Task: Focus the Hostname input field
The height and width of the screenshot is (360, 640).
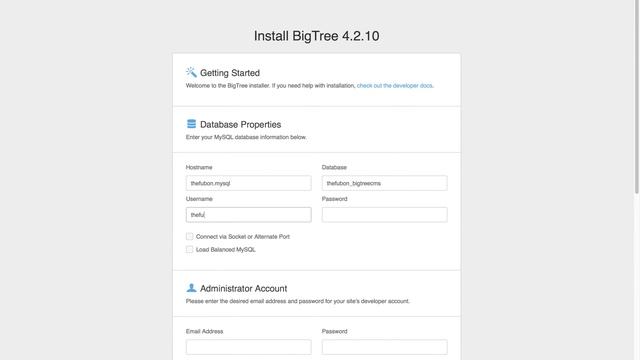Action: [x=249, y=183]
